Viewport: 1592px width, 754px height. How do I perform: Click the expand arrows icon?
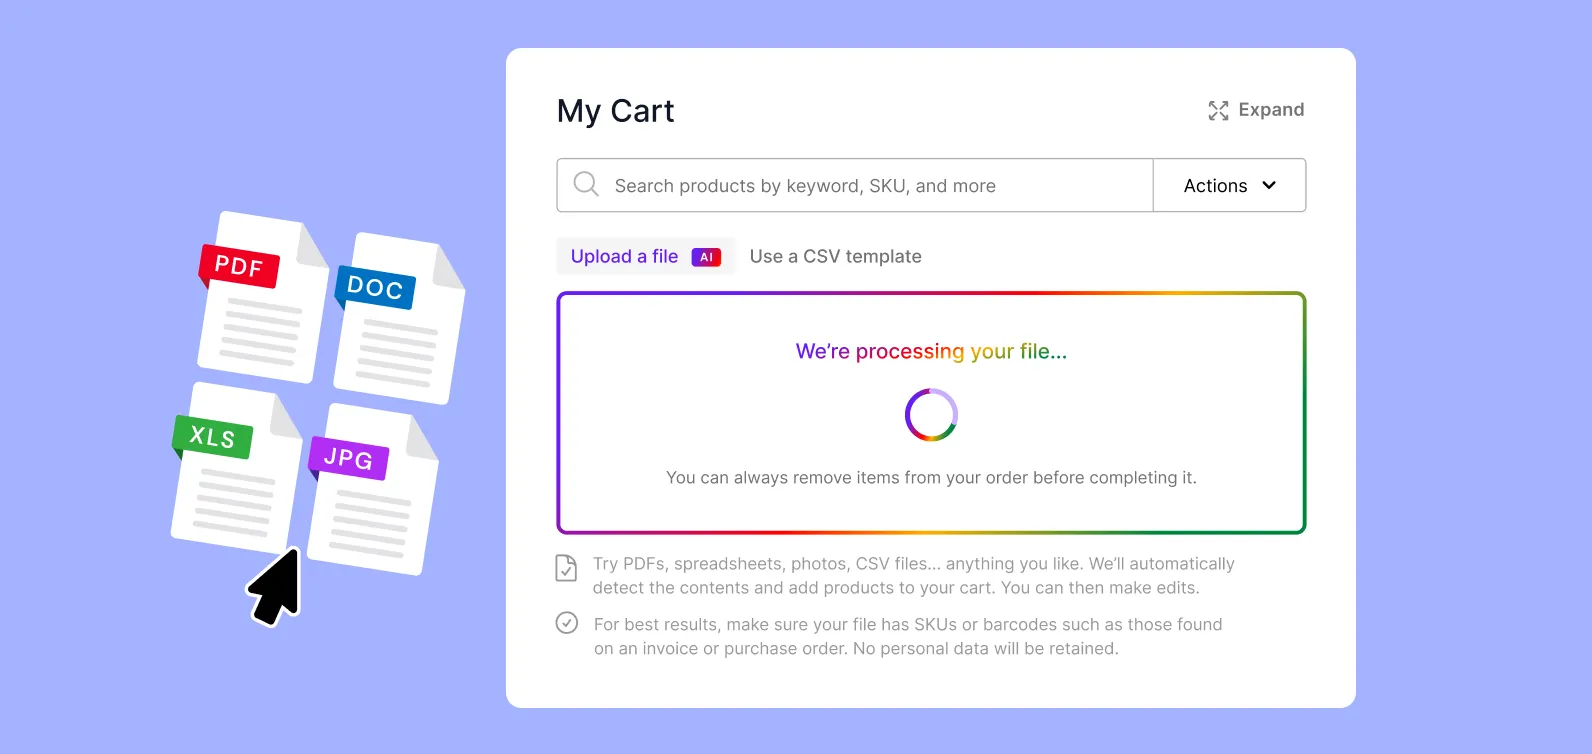coord(1218,110)
